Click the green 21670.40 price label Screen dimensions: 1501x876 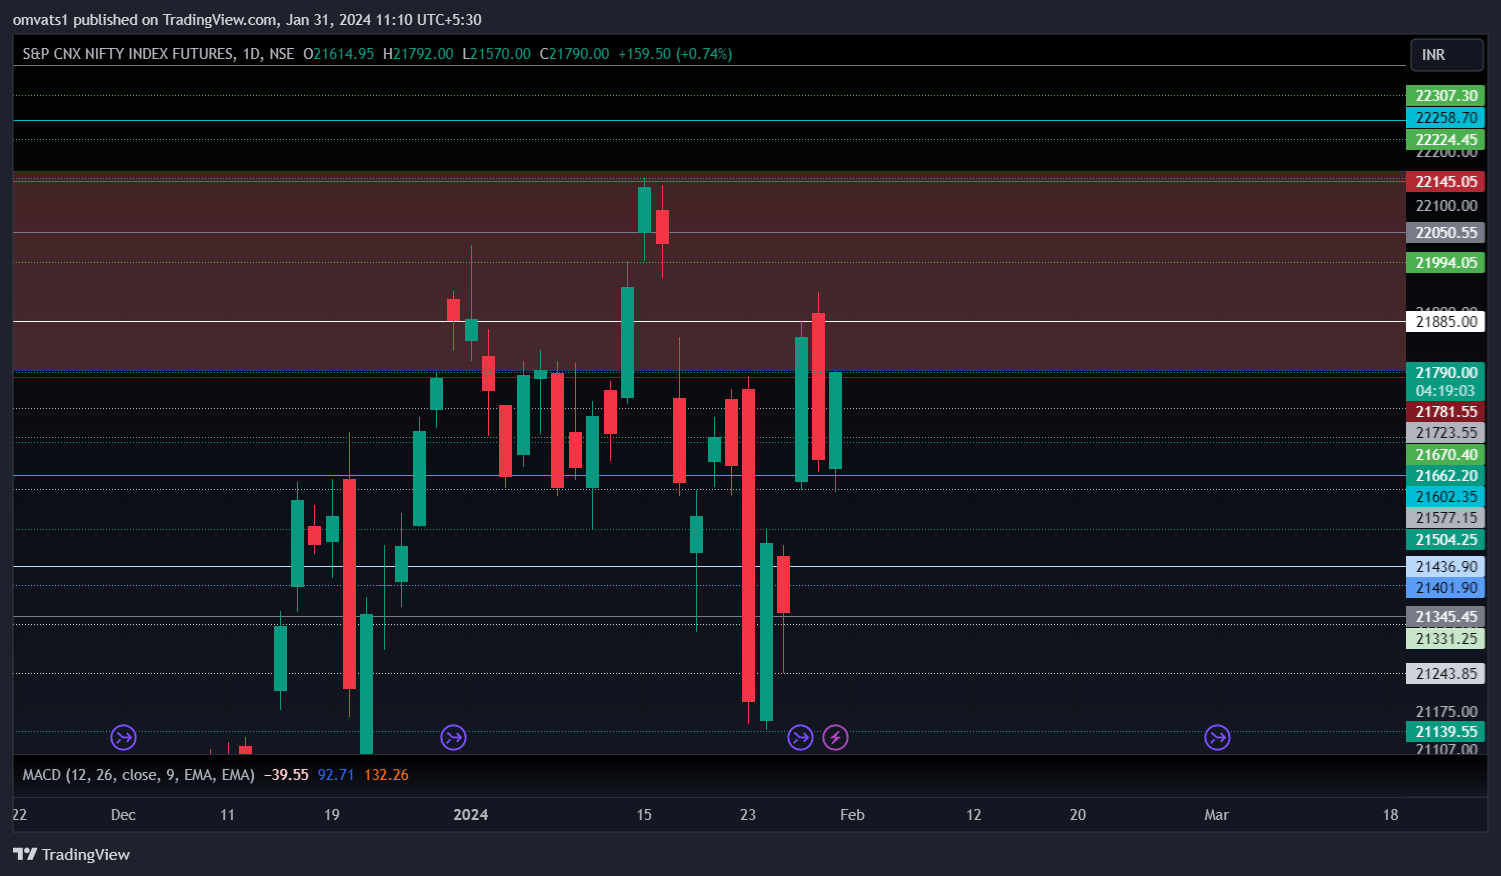(x=1446, y=455)
